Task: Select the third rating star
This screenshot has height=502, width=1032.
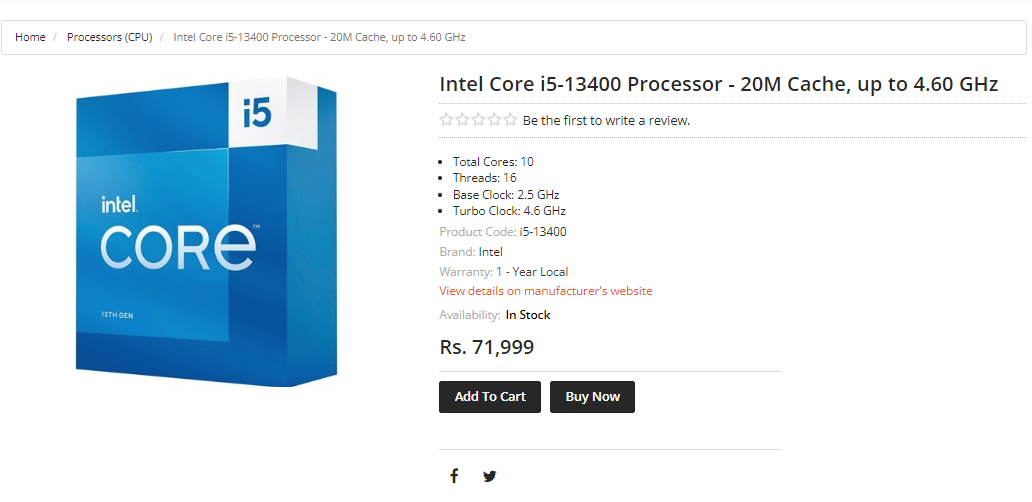Action: point(479,120)
